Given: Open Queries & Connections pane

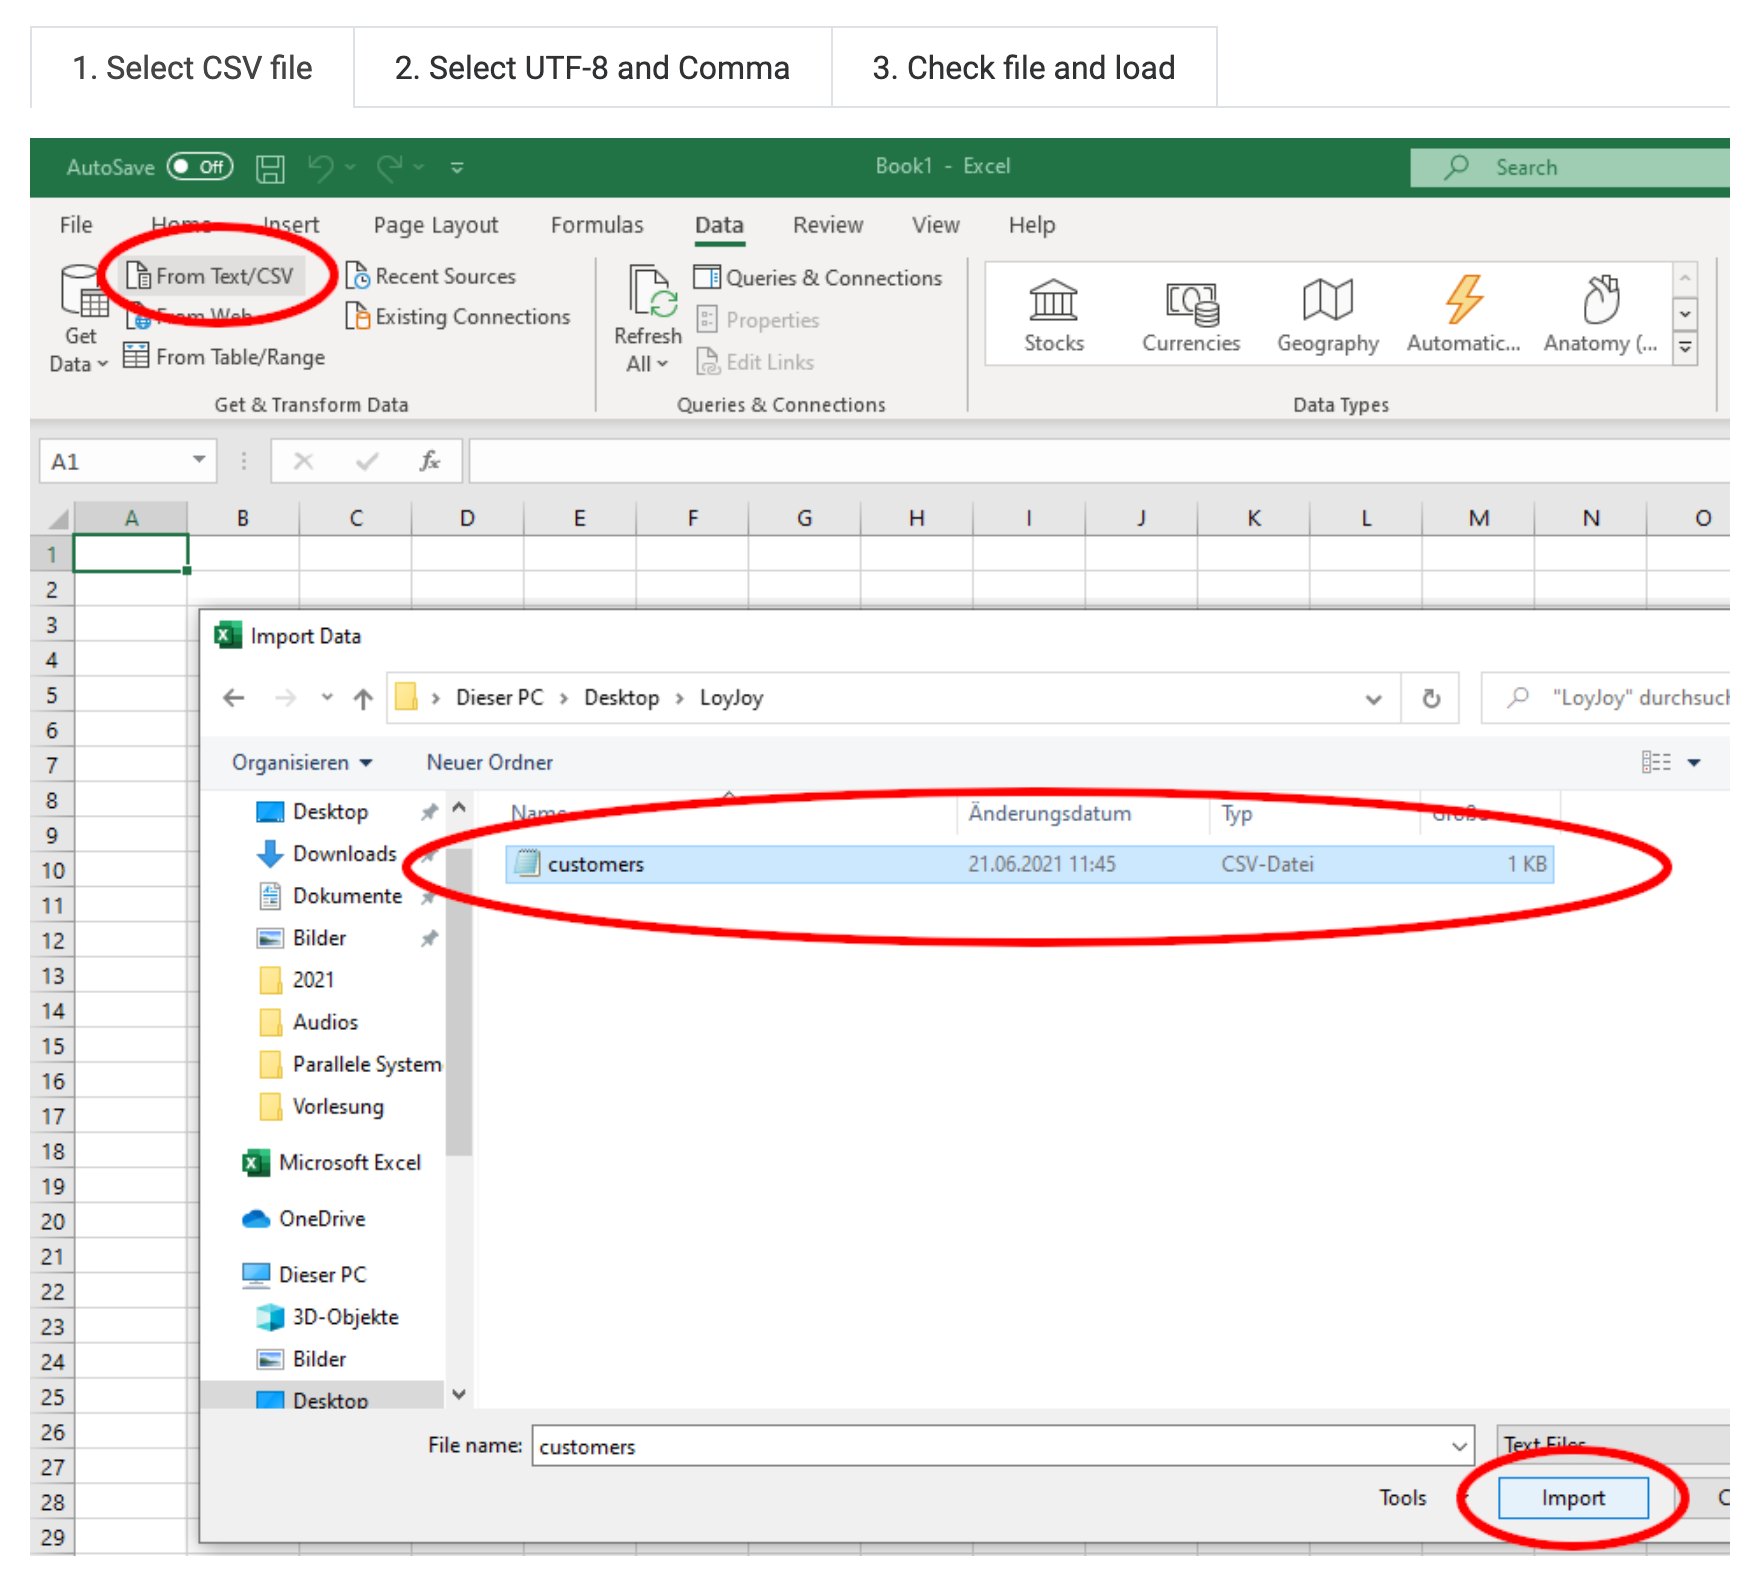Looking at the screenshot, I should pyautogui.click(x=822, y=277).
